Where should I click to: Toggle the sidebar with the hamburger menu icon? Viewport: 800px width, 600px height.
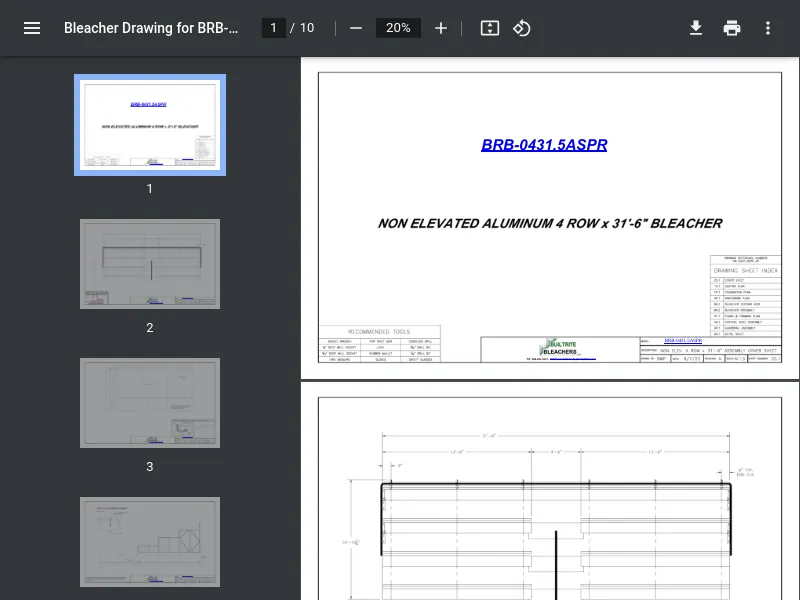pos(32,28)
